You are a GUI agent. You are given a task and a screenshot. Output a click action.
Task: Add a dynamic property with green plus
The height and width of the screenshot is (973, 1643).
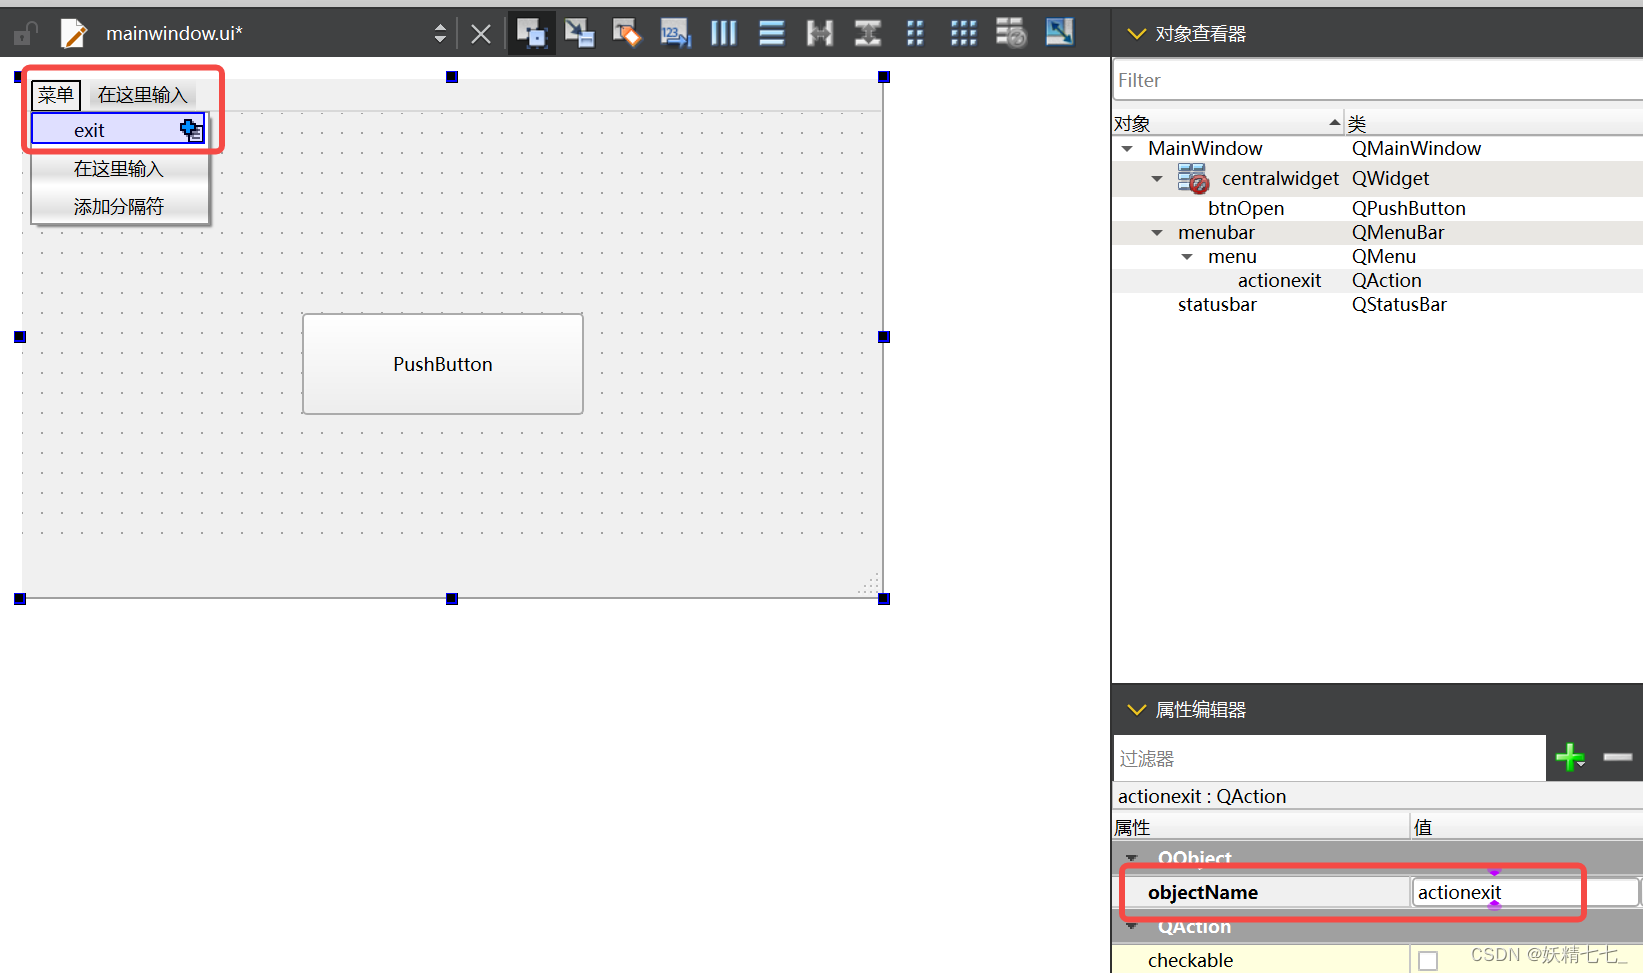[1570, 758]
